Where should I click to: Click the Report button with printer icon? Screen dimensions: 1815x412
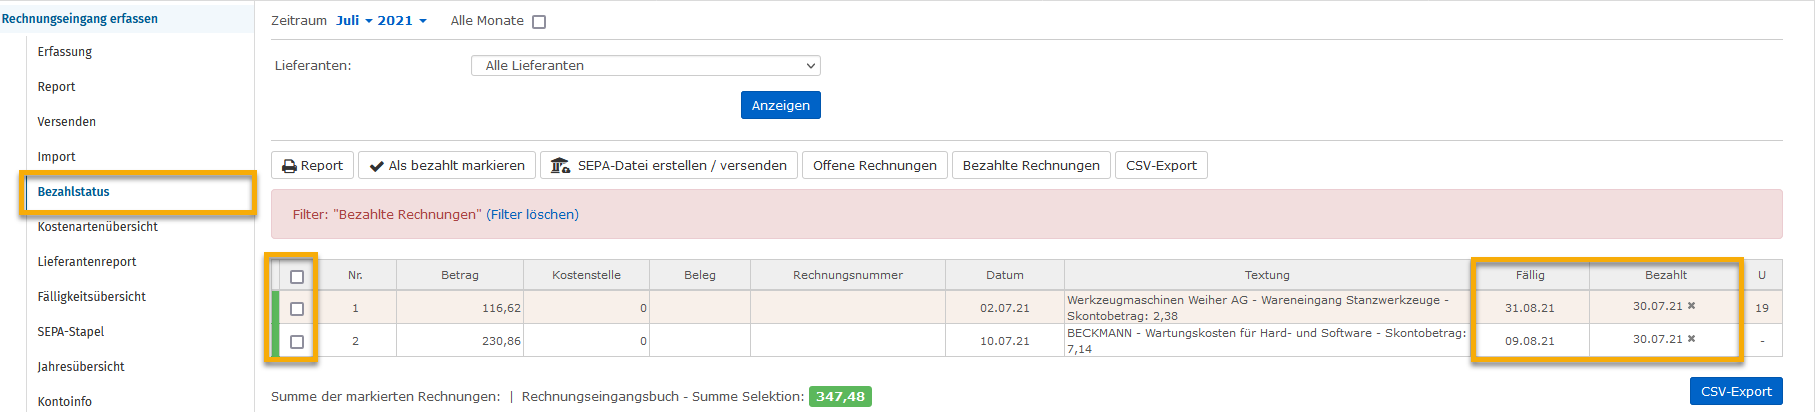click(312, 165)
